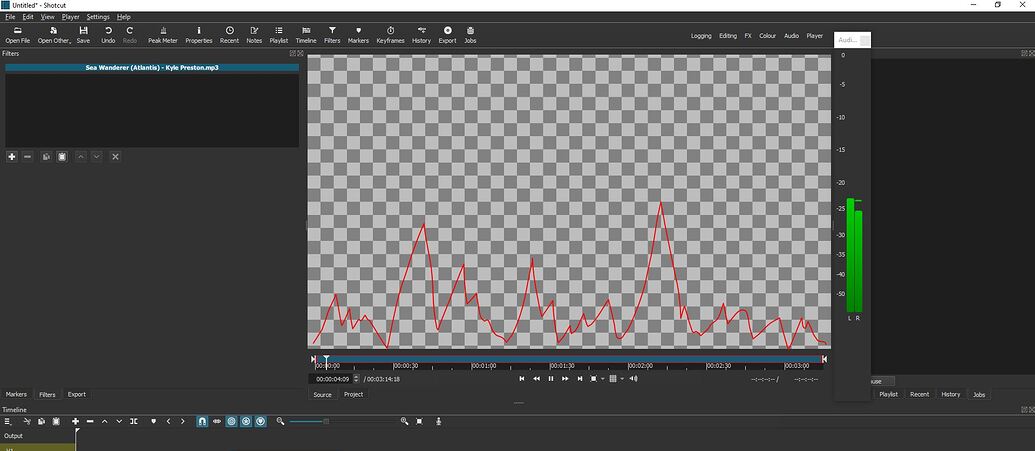Rewind playback in the player
The width and height of the screenshot is (1035, 451).
coord(536,378)
